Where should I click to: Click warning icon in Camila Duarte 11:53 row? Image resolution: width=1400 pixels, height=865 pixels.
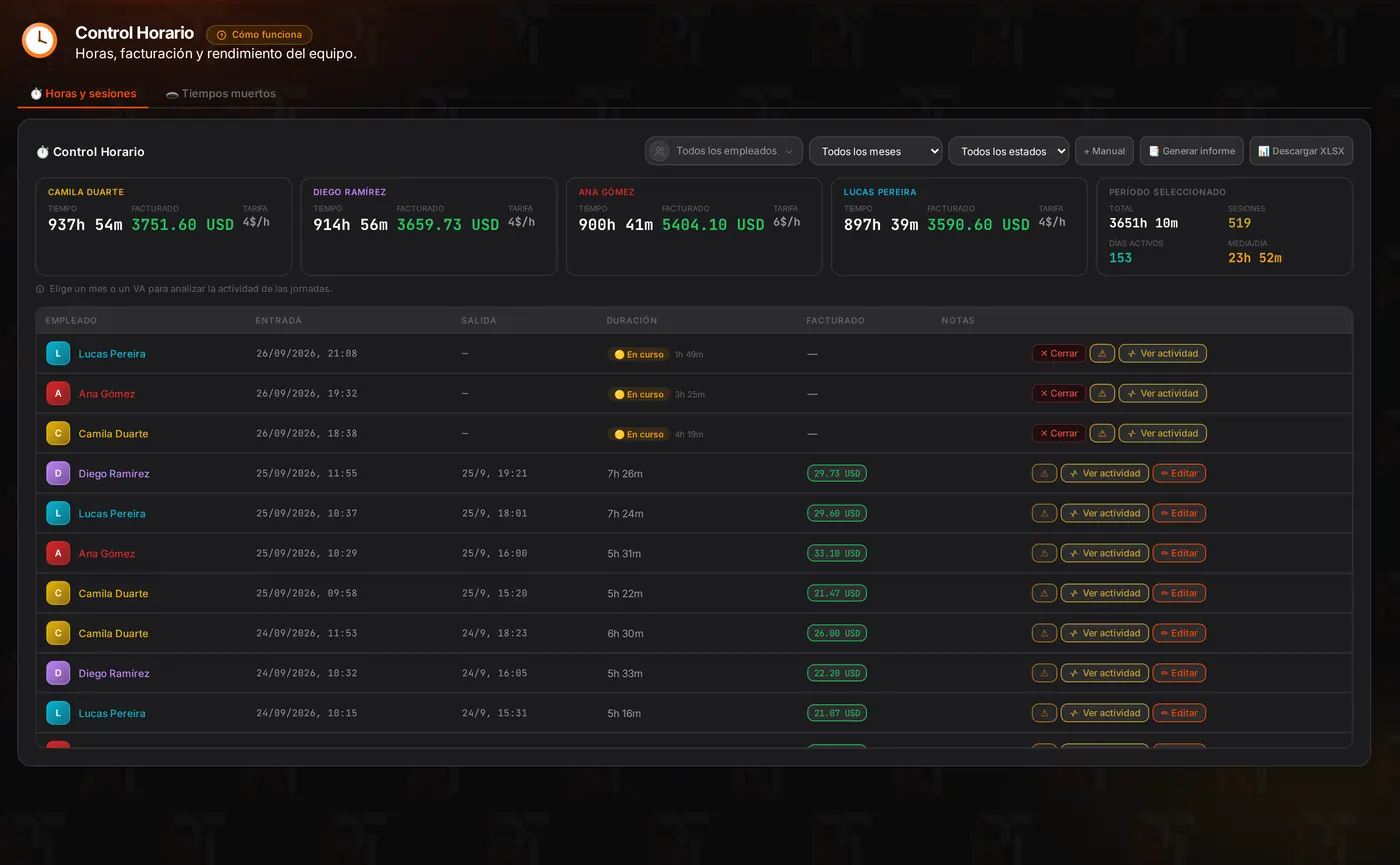point(1044,633)
